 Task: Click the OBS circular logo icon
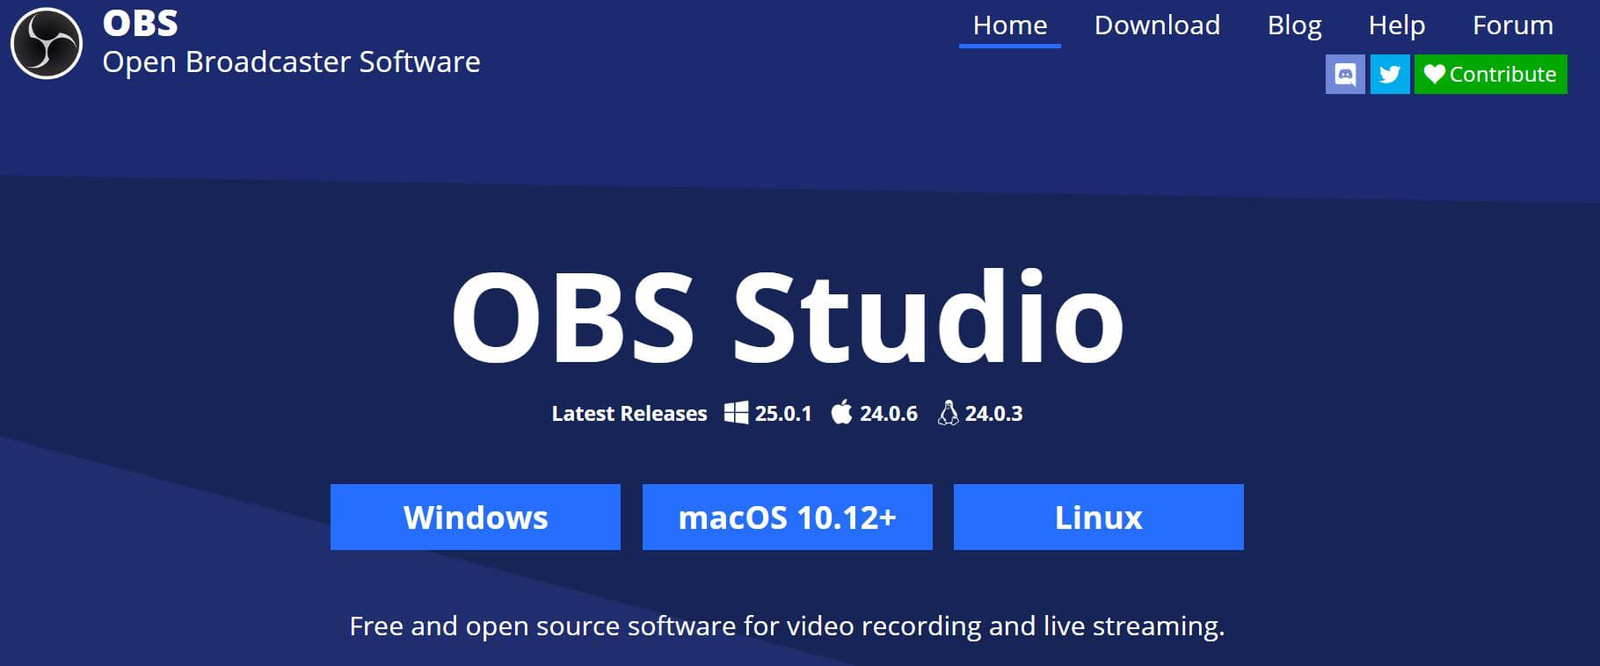coord(46,43)
